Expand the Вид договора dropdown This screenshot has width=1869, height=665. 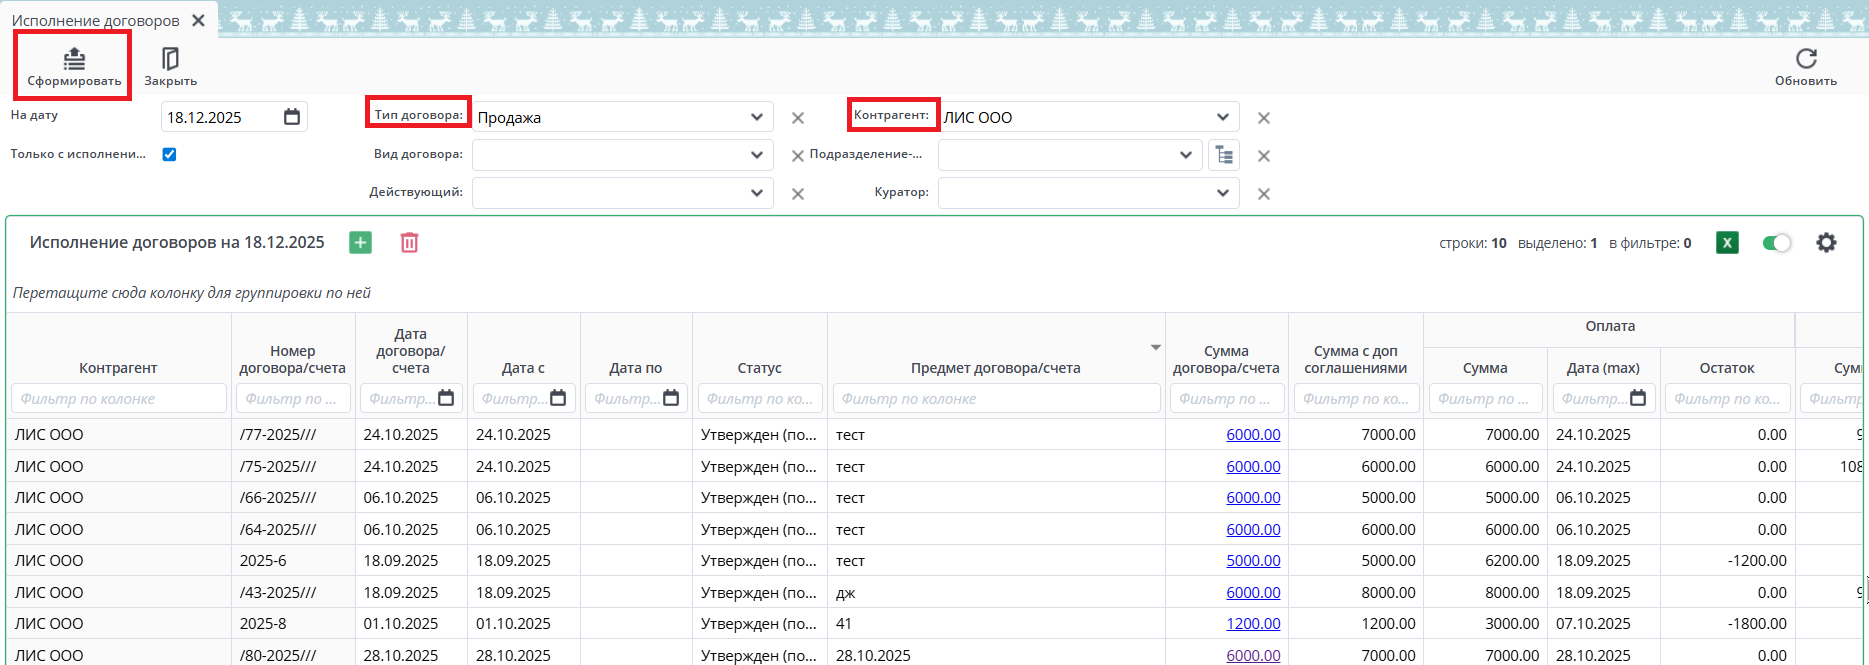pyautogui.click(x=757, y=155)
